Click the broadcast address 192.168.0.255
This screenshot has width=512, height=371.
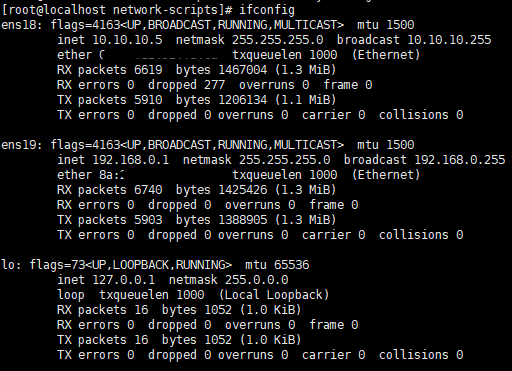[460, 160]
